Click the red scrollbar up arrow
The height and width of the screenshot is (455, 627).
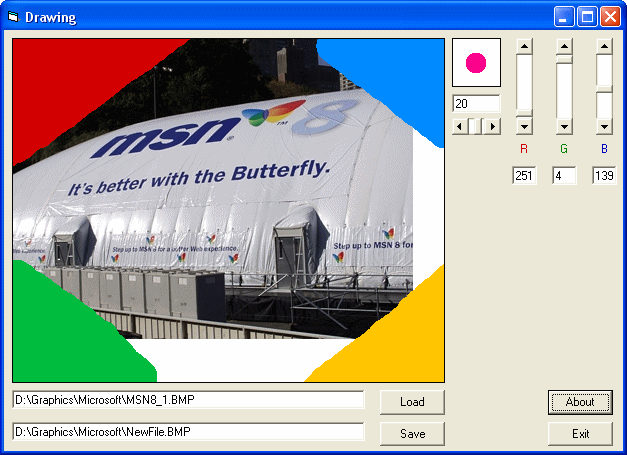pyautogui.click(x=524, y=46)
